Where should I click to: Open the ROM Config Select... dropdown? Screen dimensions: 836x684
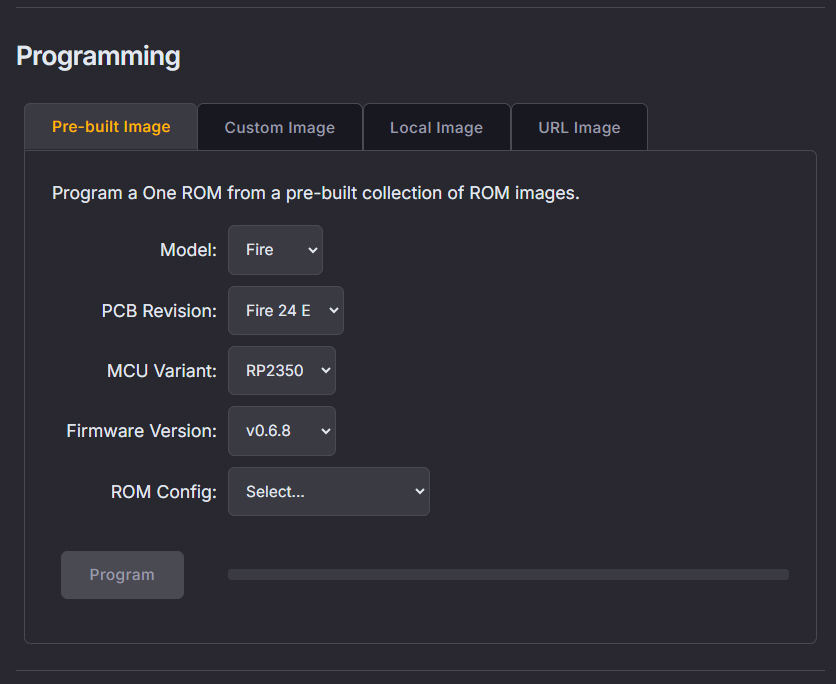(x=328, y=492)
